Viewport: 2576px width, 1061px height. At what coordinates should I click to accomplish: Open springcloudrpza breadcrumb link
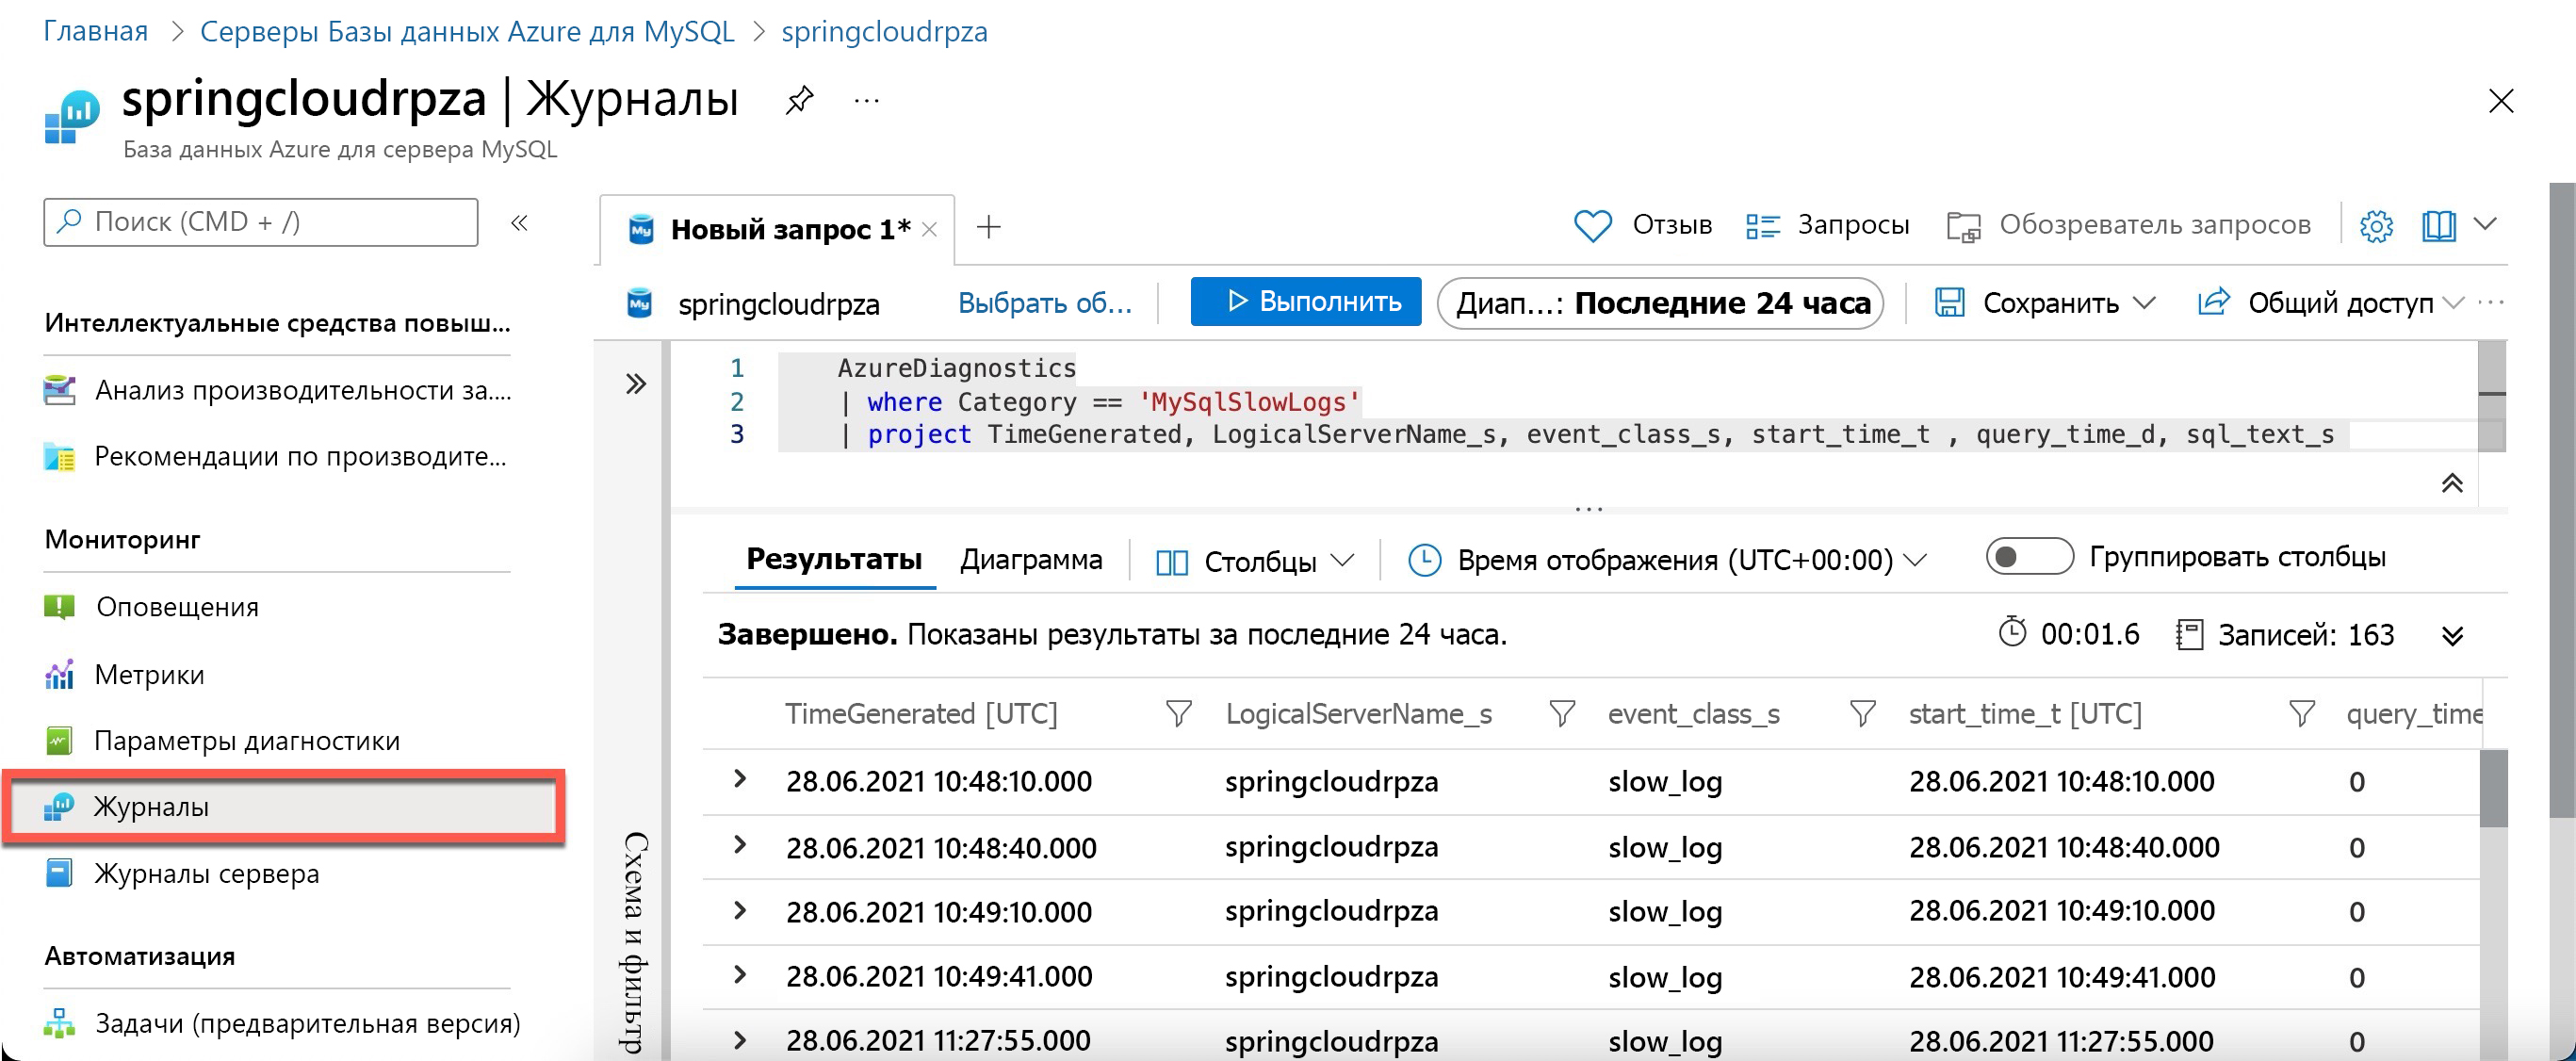pyautogui.click(x=884, y=31)
